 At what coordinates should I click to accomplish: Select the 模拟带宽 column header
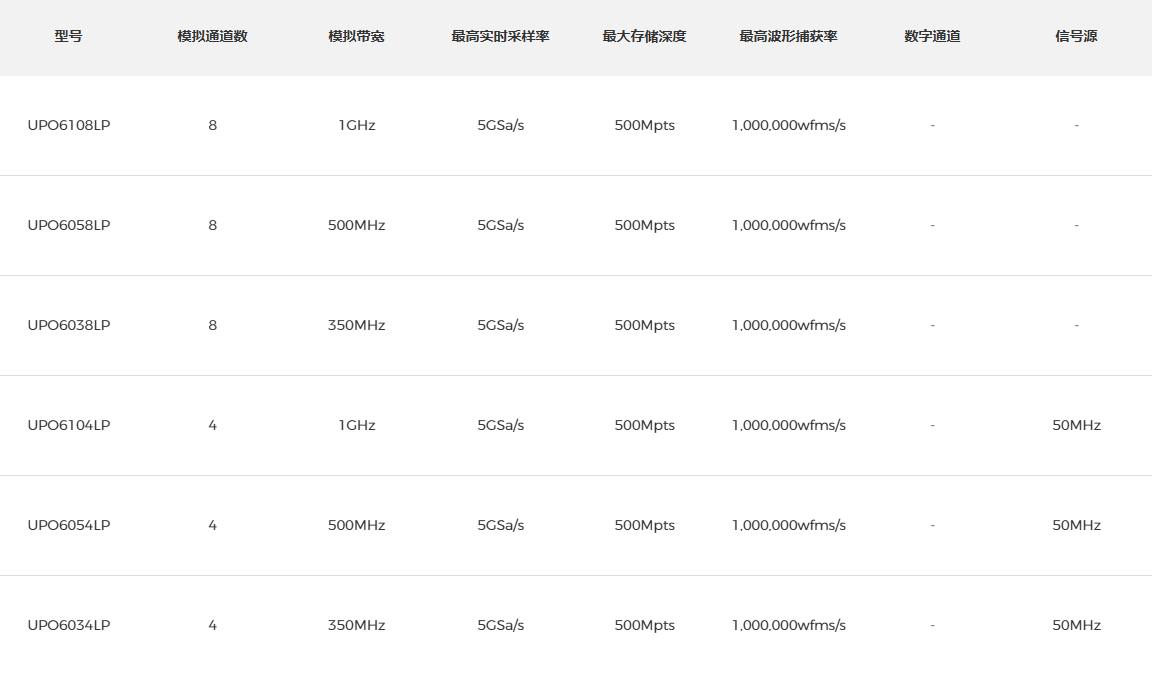(x=356, y=36)
